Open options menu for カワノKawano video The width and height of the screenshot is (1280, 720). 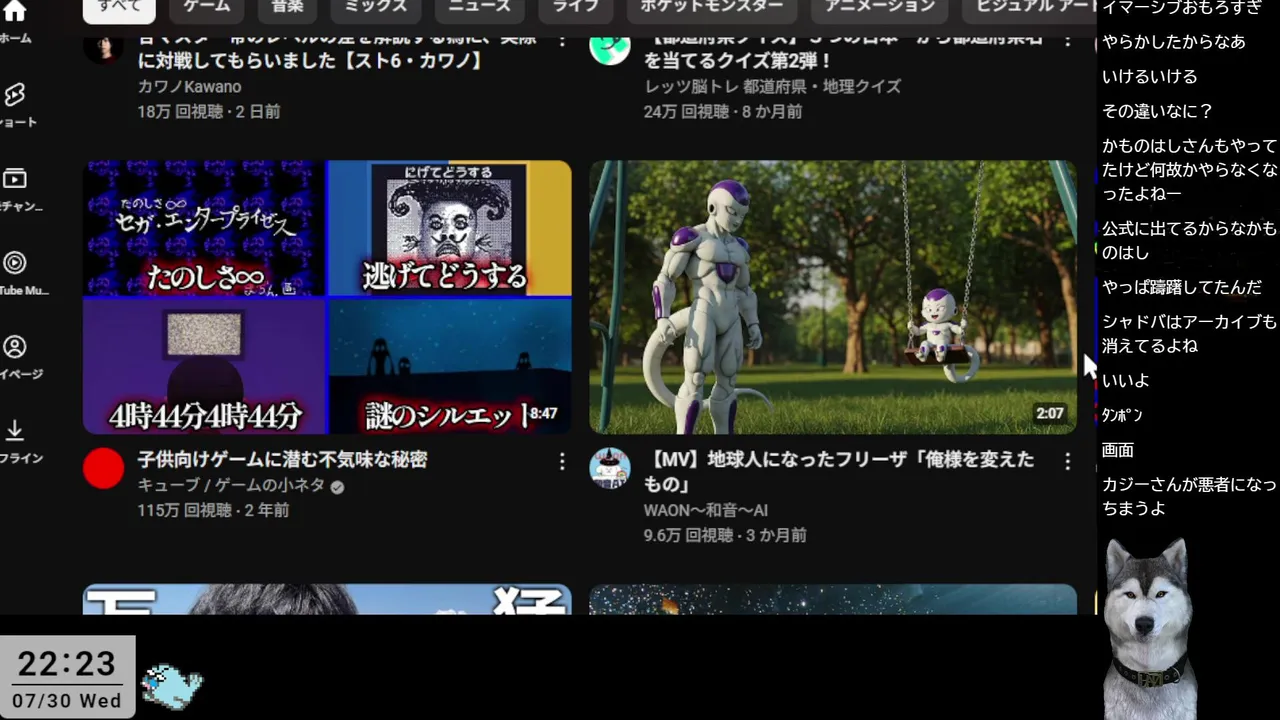point(562,42)
